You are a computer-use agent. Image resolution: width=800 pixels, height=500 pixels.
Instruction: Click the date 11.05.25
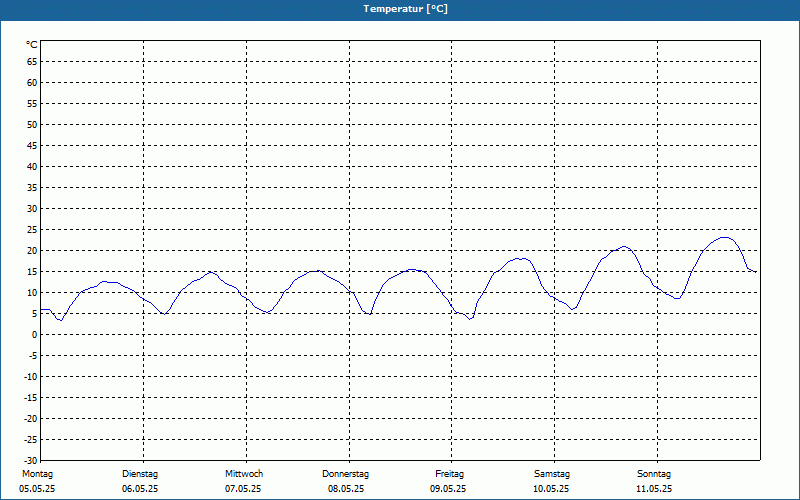tap(654, 489)
